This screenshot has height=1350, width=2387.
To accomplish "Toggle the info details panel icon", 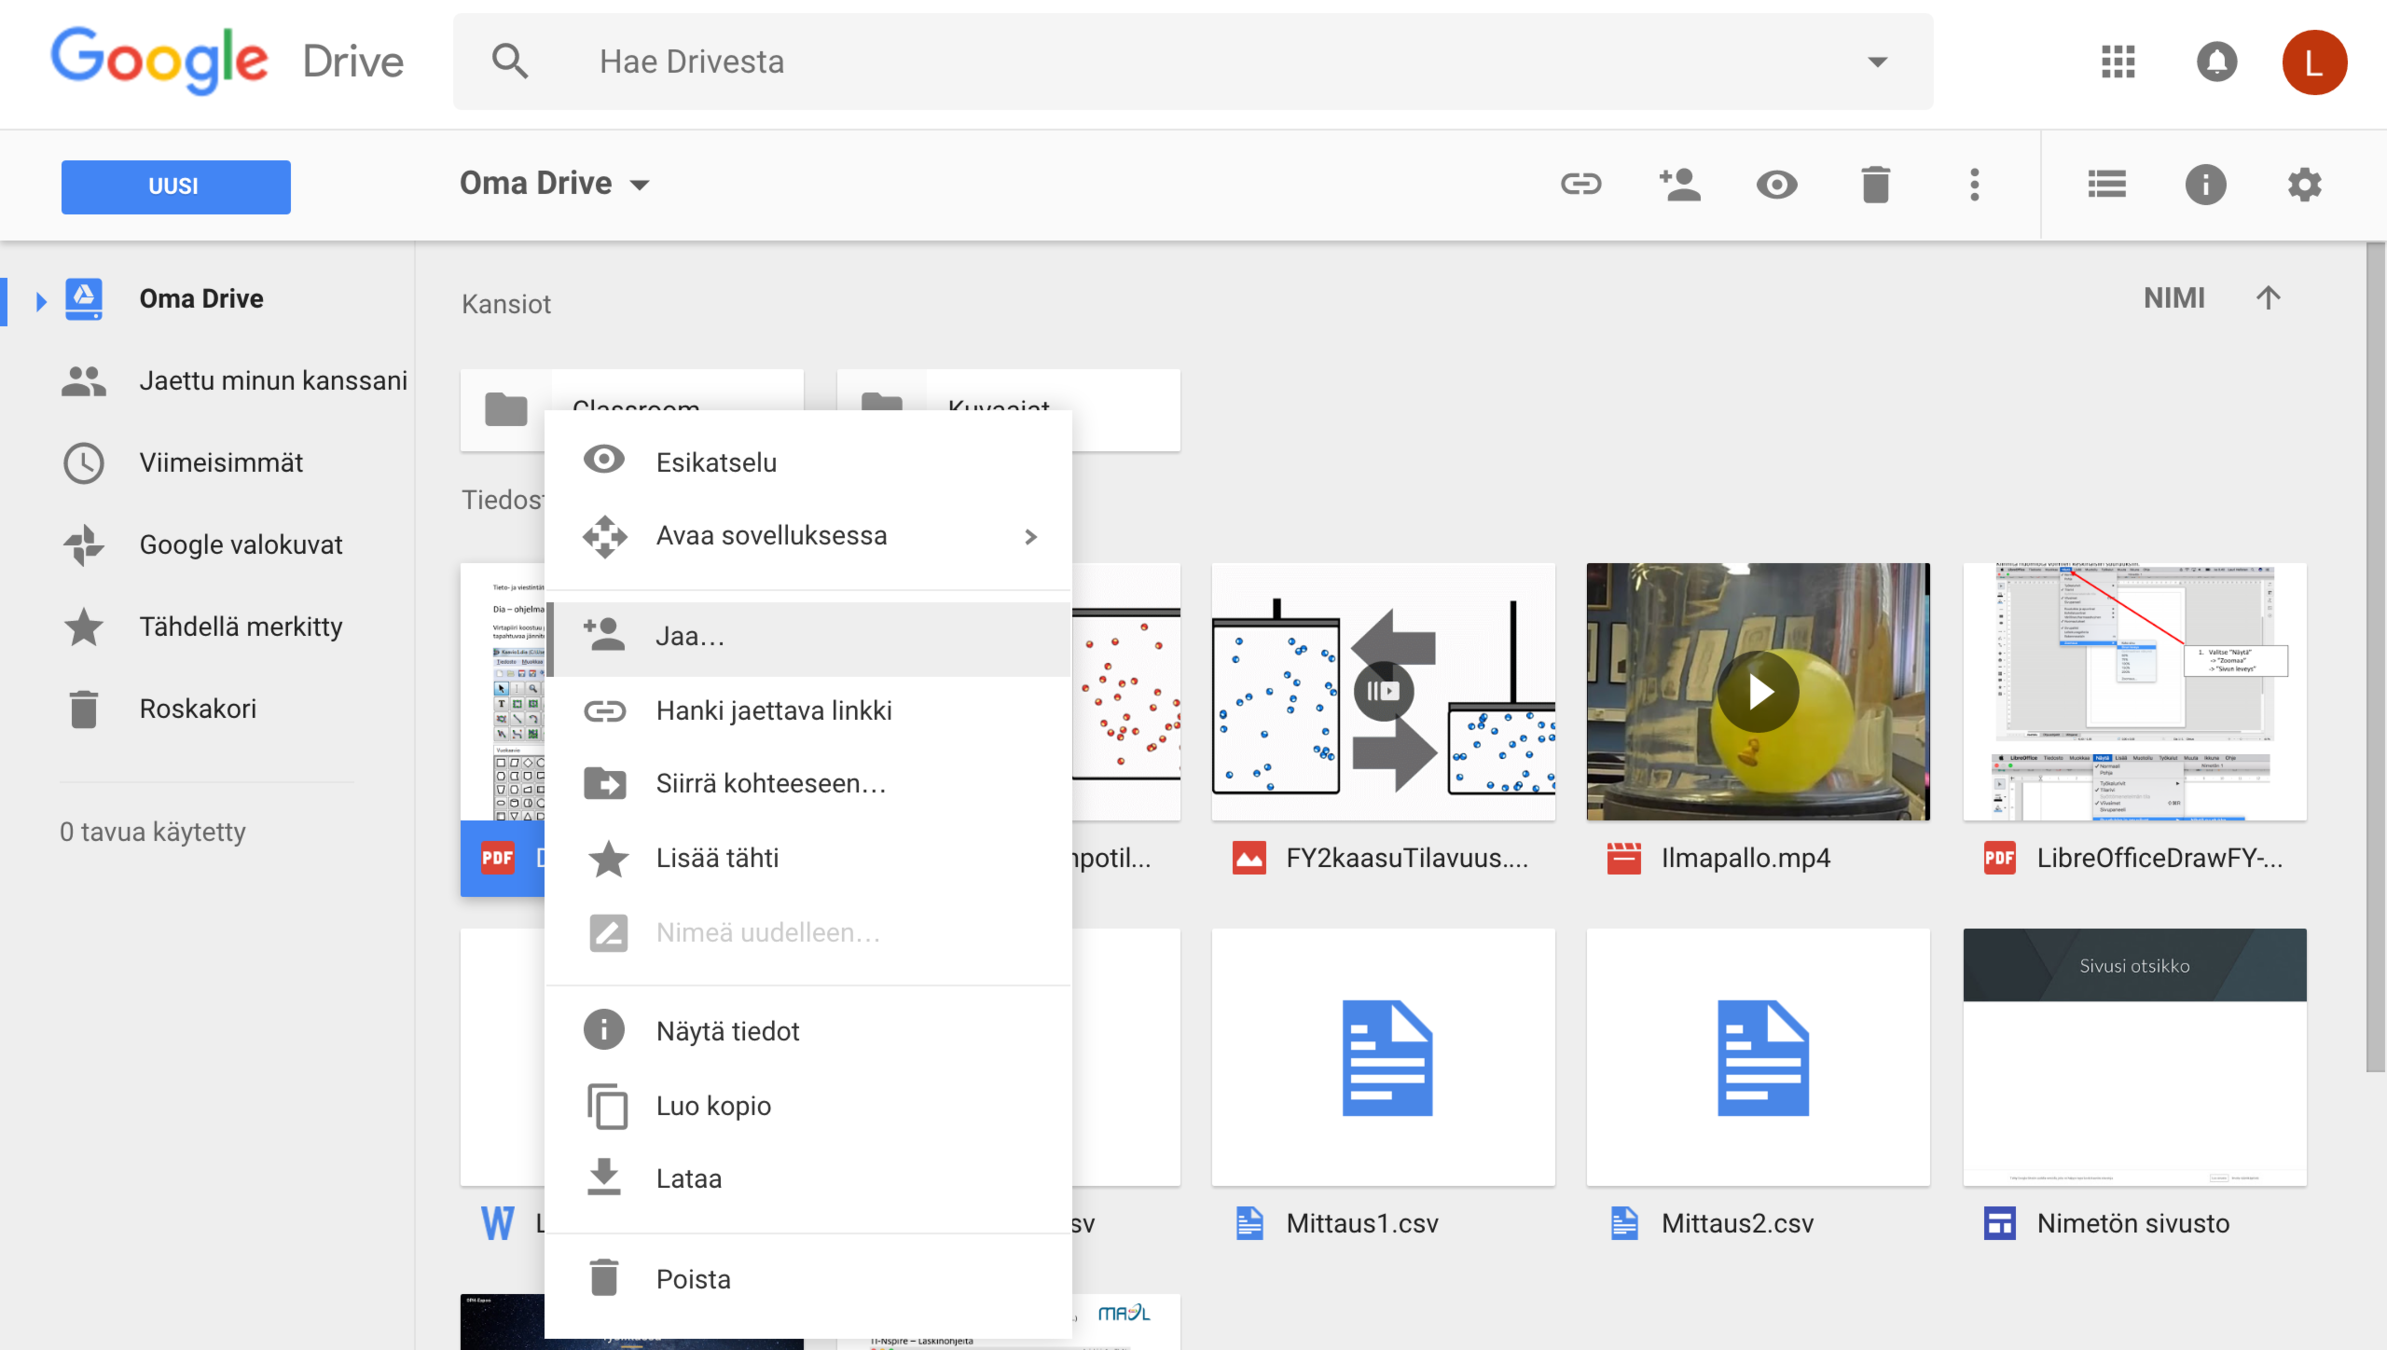I will point(2205,184).
